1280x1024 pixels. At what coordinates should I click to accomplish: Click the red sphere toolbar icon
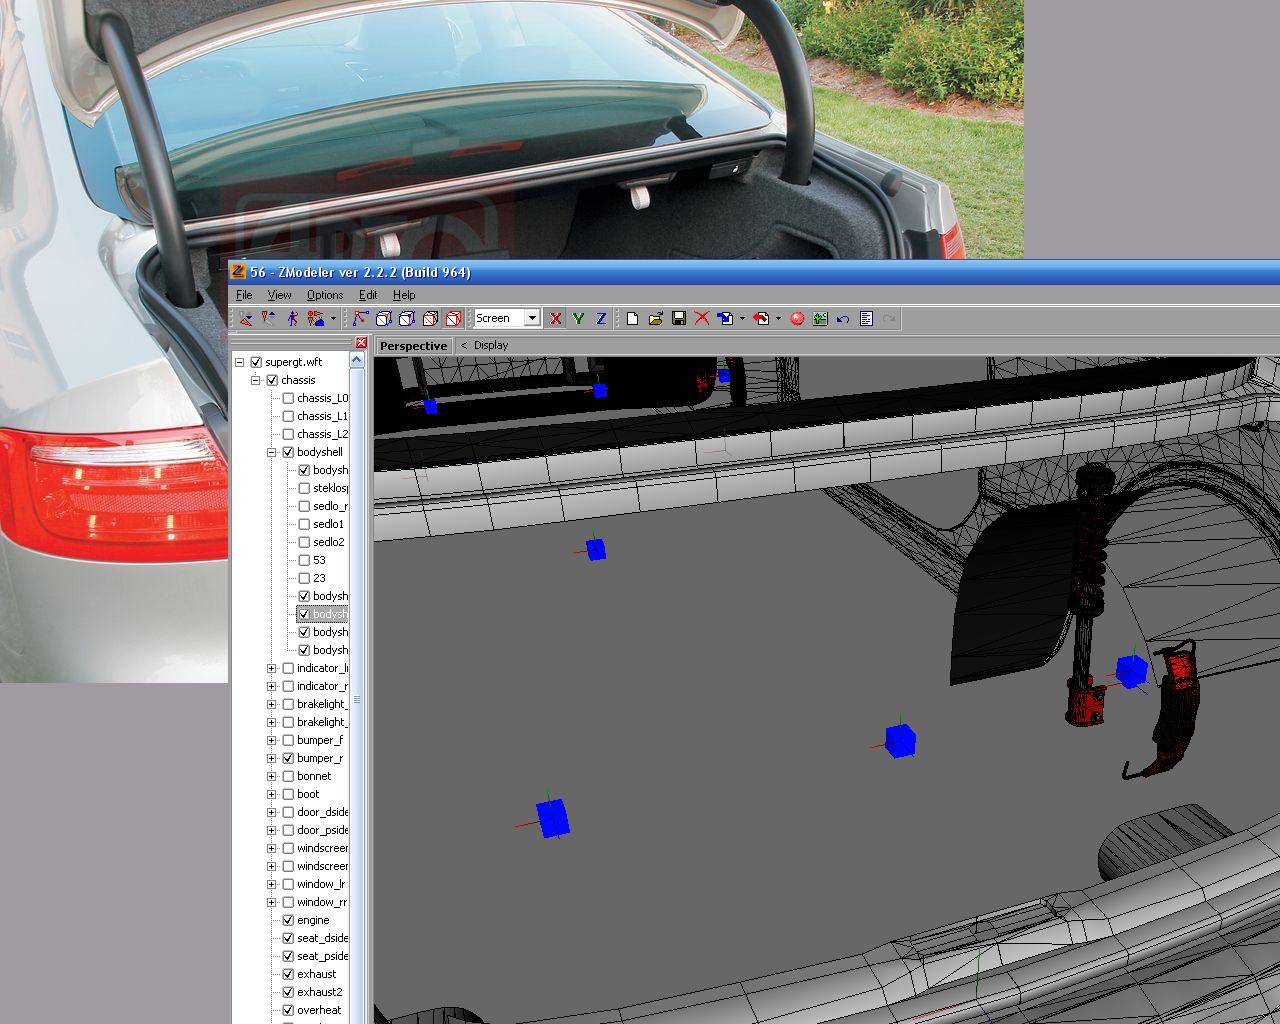(797, 318)
